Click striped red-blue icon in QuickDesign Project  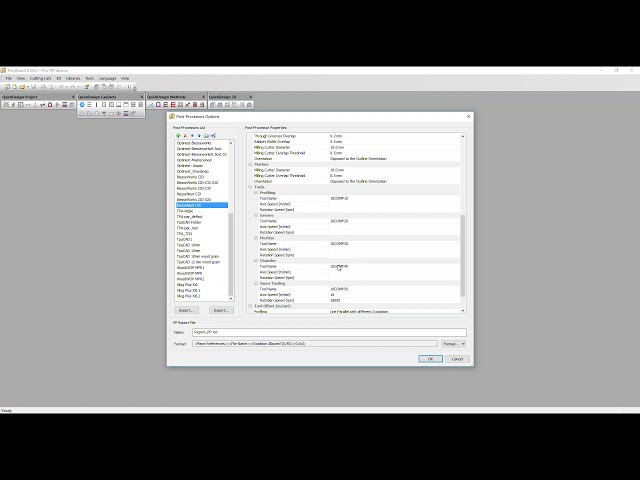coord(64,105)
